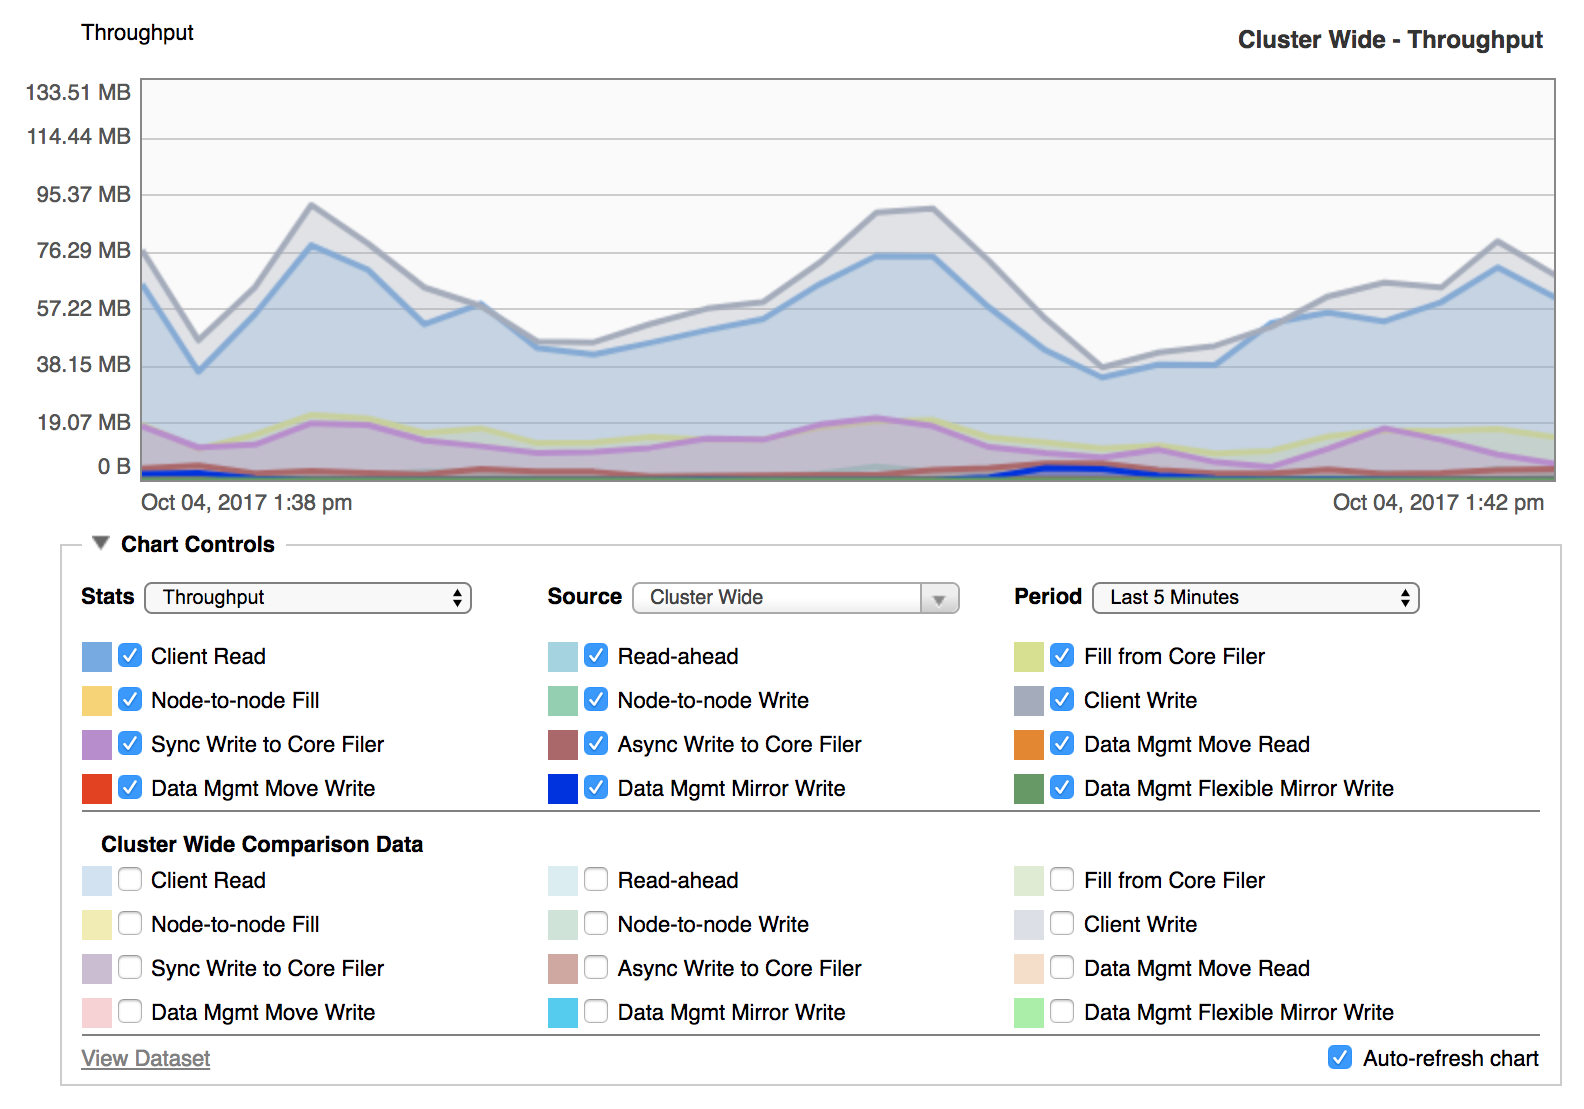This screenshot has height=1109, width=1584.
Task: Disable the Auto-refresh chart checkbox
Action: coord(1340,1058)
